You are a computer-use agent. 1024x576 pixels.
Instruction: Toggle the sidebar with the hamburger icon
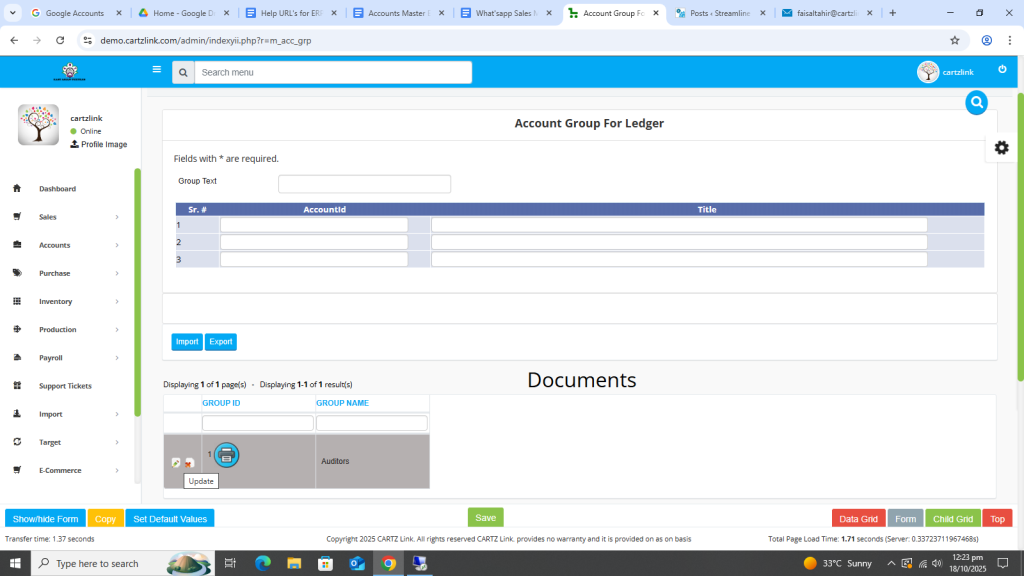point(157,70)
